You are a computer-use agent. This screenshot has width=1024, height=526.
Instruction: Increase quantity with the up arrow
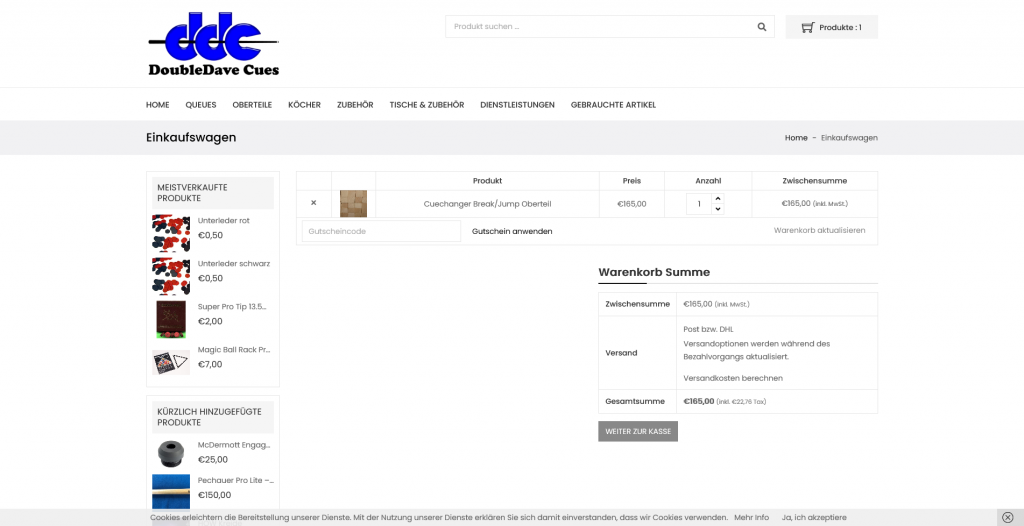tap(718, 198)
